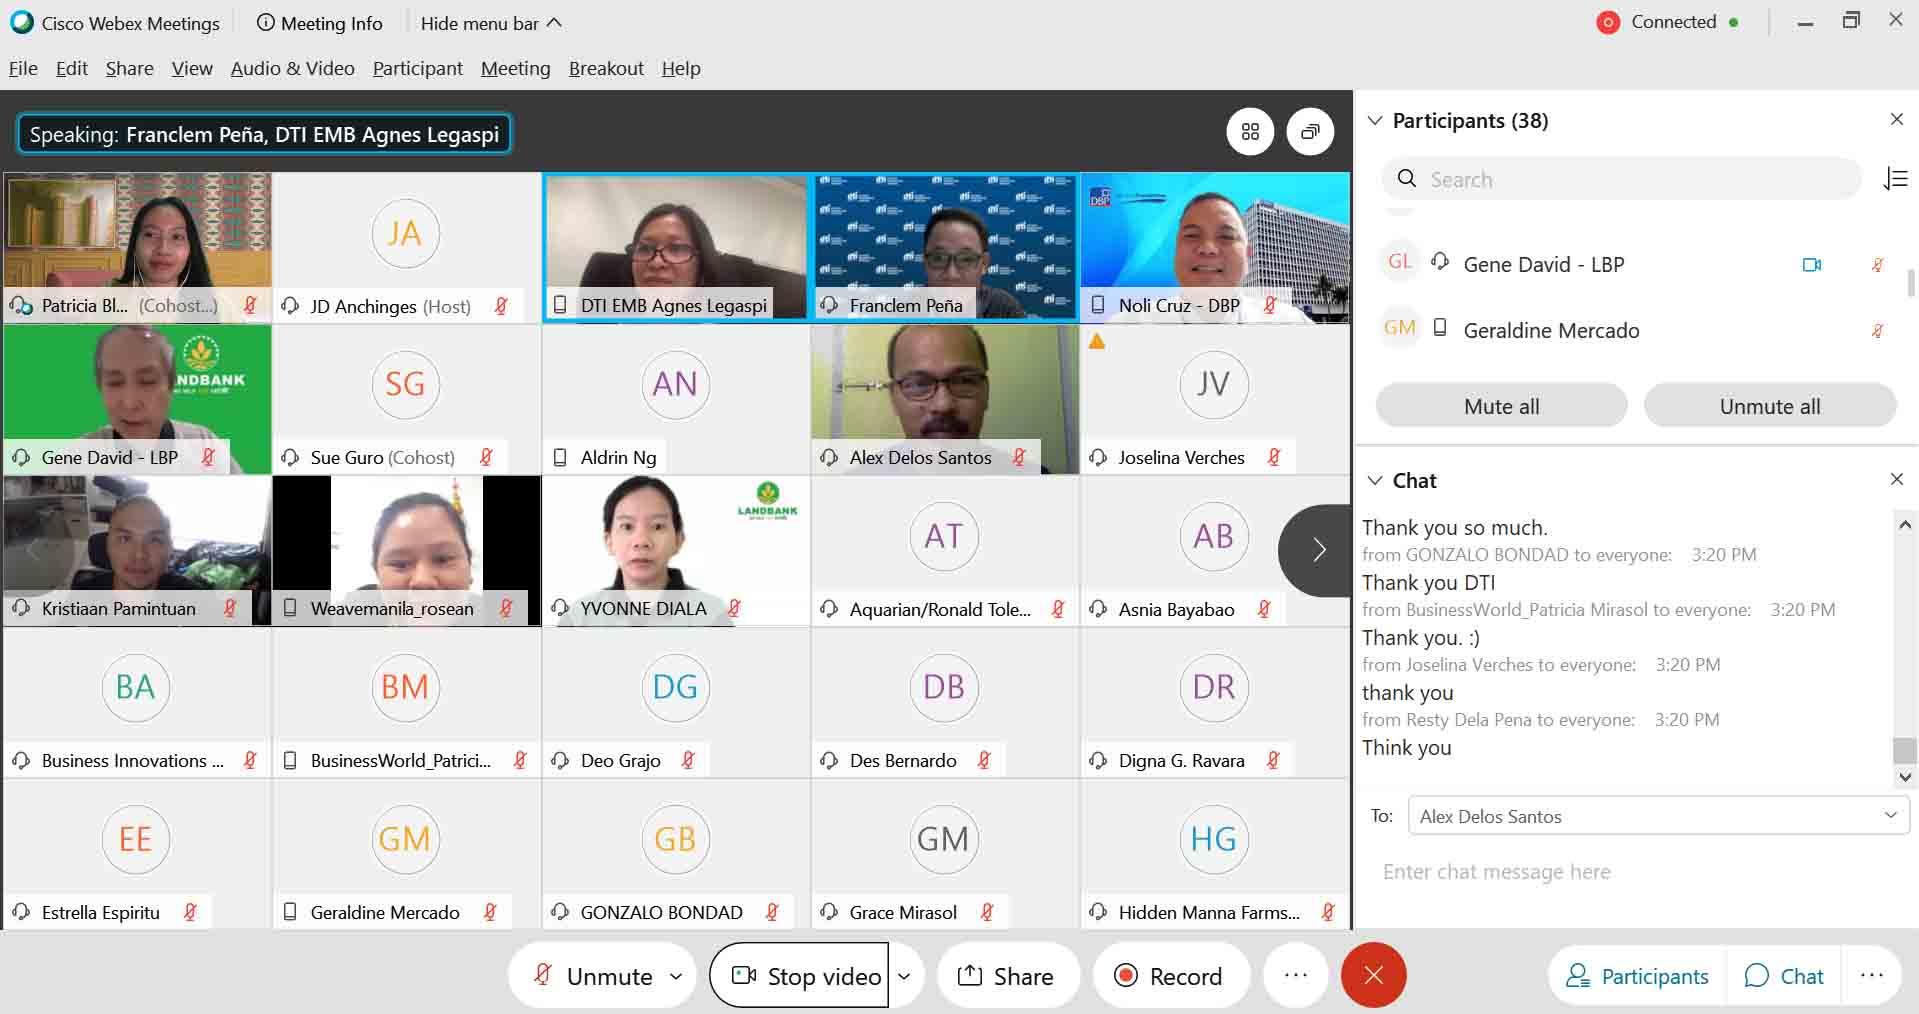The width and height of the screenshot is (1919, 1014).
Task: Collapse the Chat panel section
Action: coord(1376,480)
